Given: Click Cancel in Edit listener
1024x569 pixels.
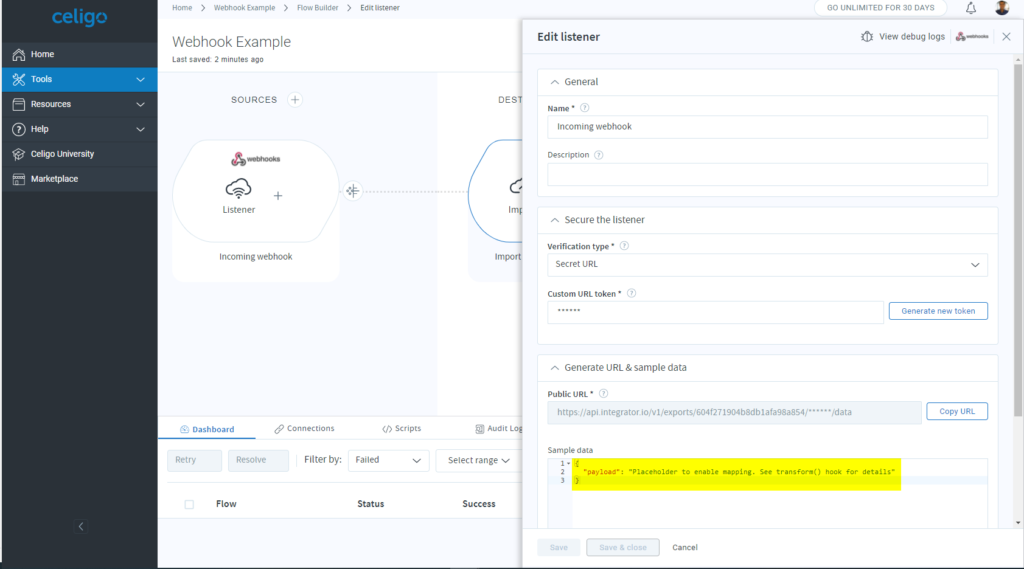Looking at the screenshot, I should coord(684,547).
